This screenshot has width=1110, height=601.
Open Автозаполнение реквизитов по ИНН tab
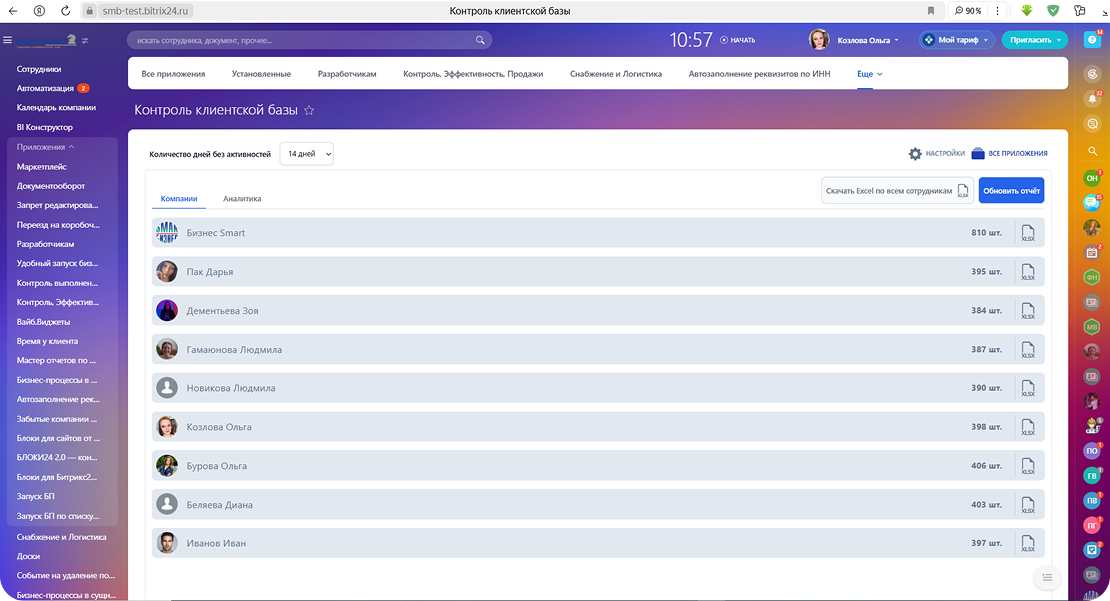(760, 74)
